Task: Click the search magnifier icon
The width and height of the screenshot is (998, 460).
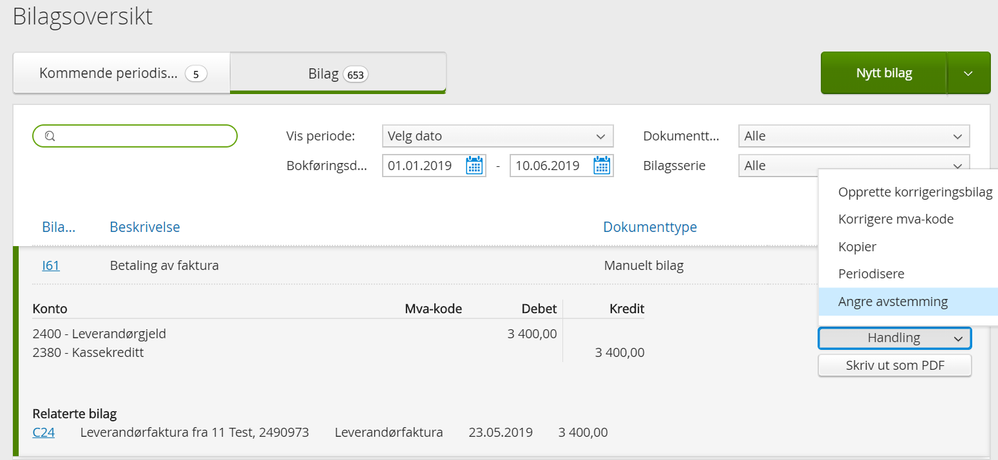Action: pos(51,136)
